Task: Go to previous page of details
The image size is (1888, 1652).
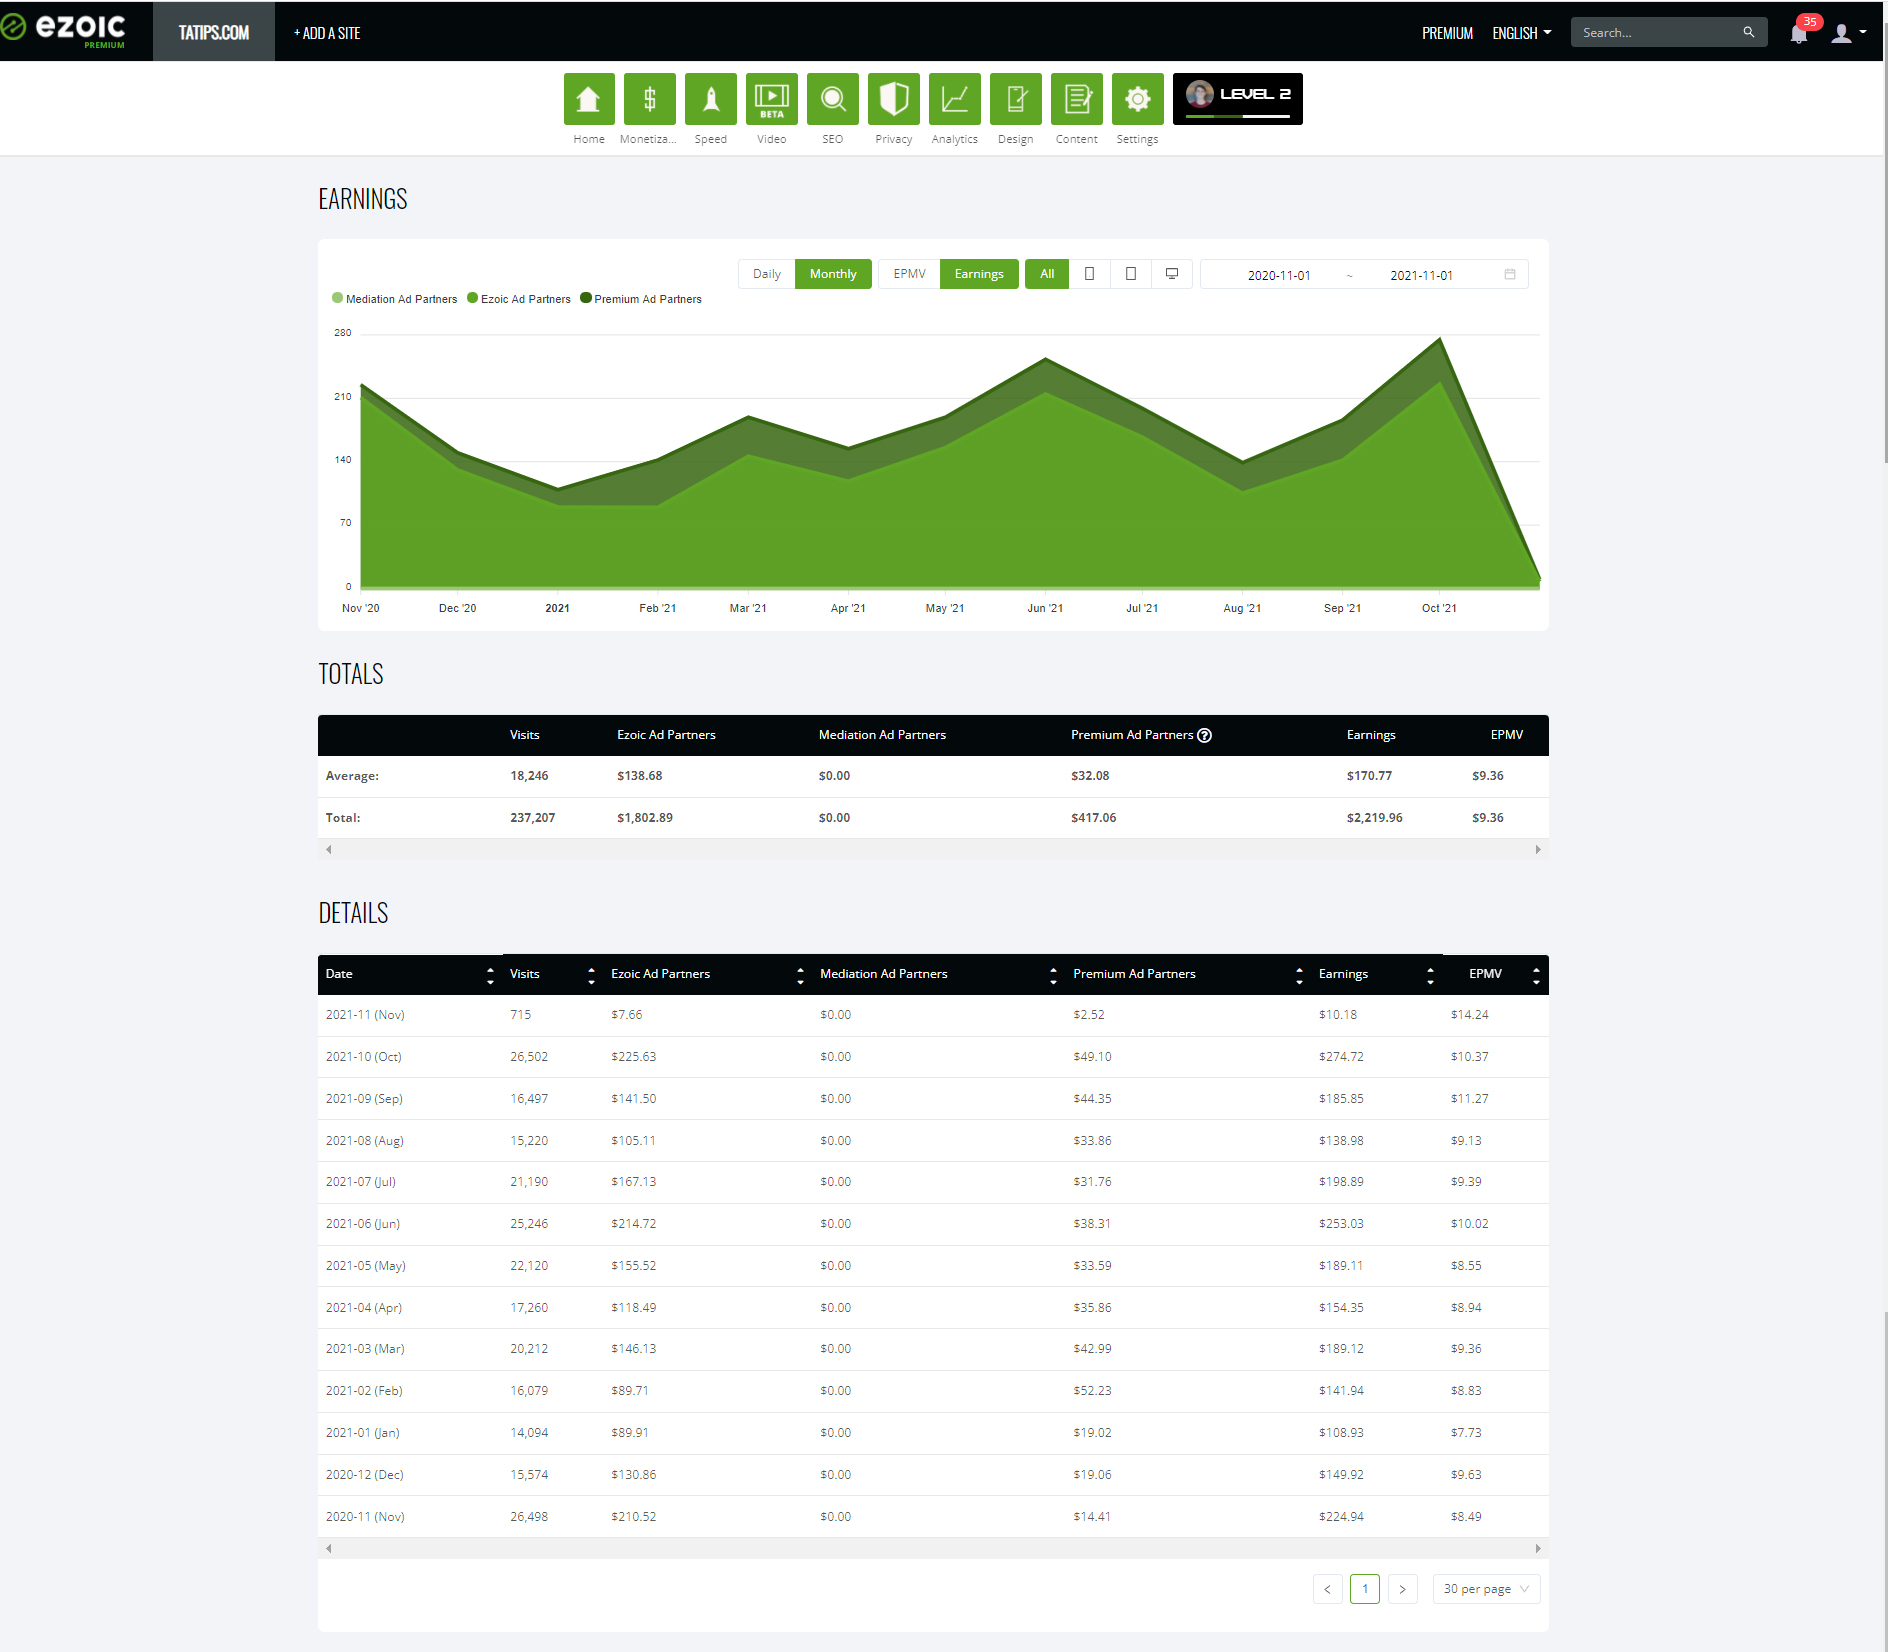Action: 1328,1589
